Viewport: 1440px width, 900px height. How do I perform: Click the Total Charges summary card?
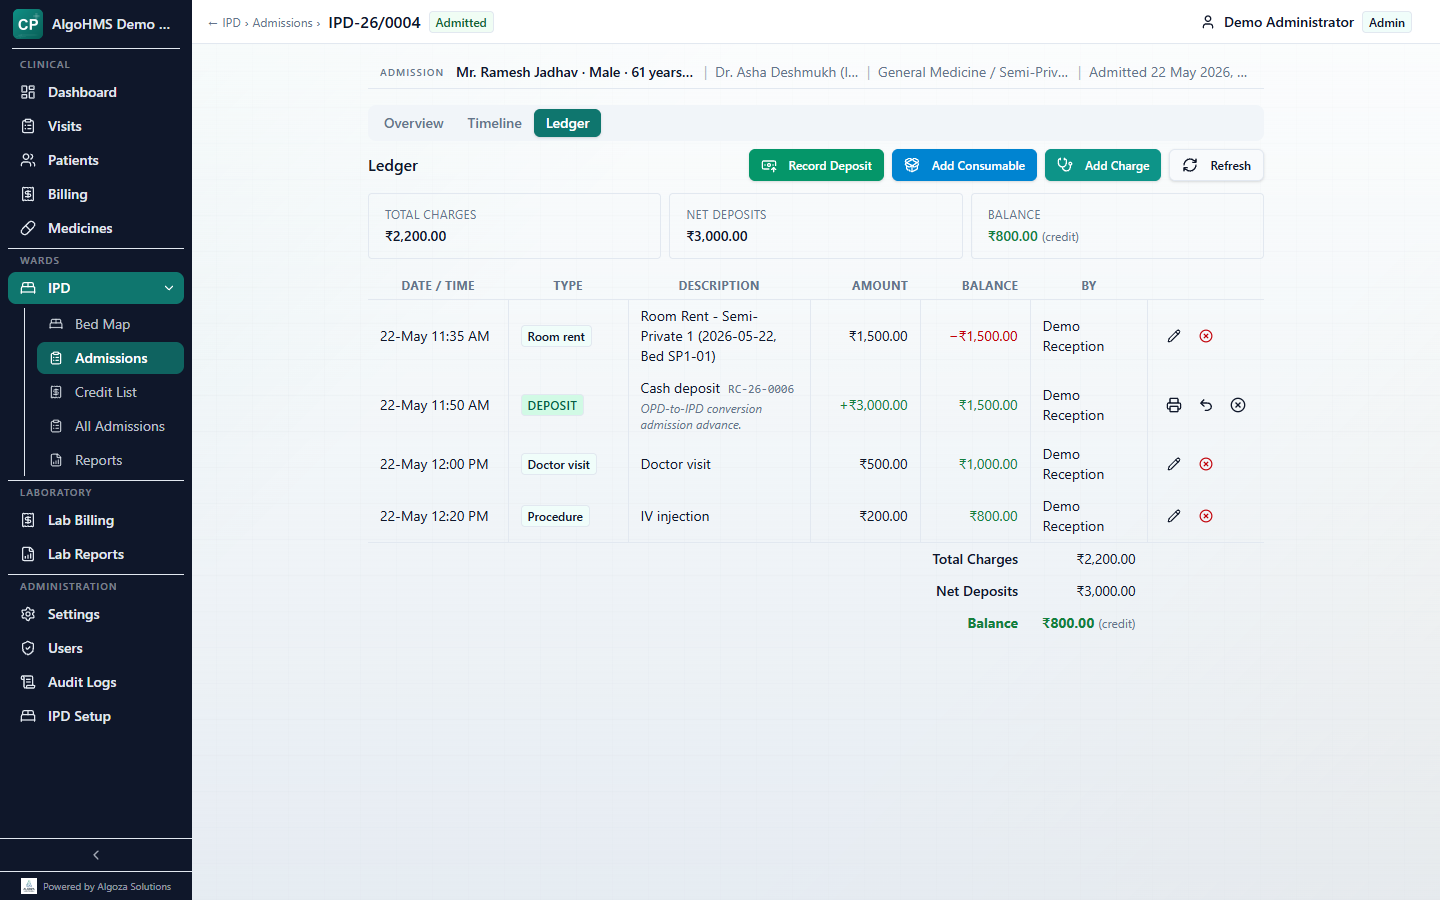(514, 226)
